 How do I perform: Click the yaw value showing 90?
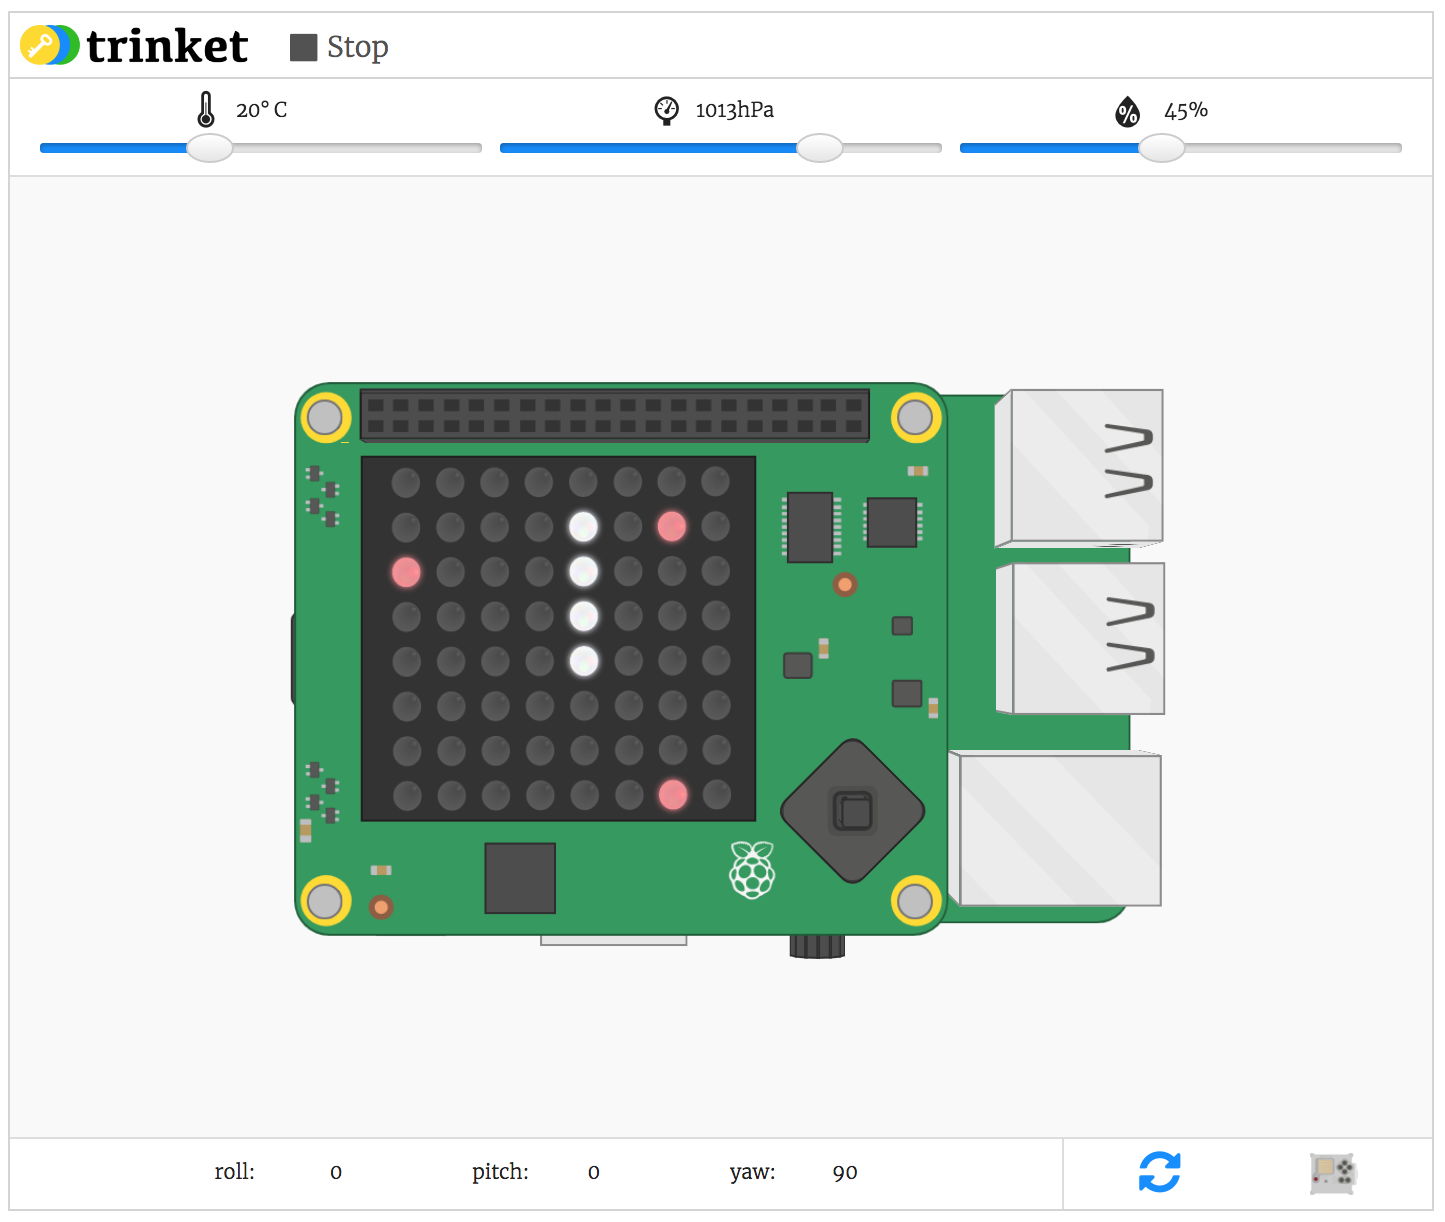point(844,1172)
